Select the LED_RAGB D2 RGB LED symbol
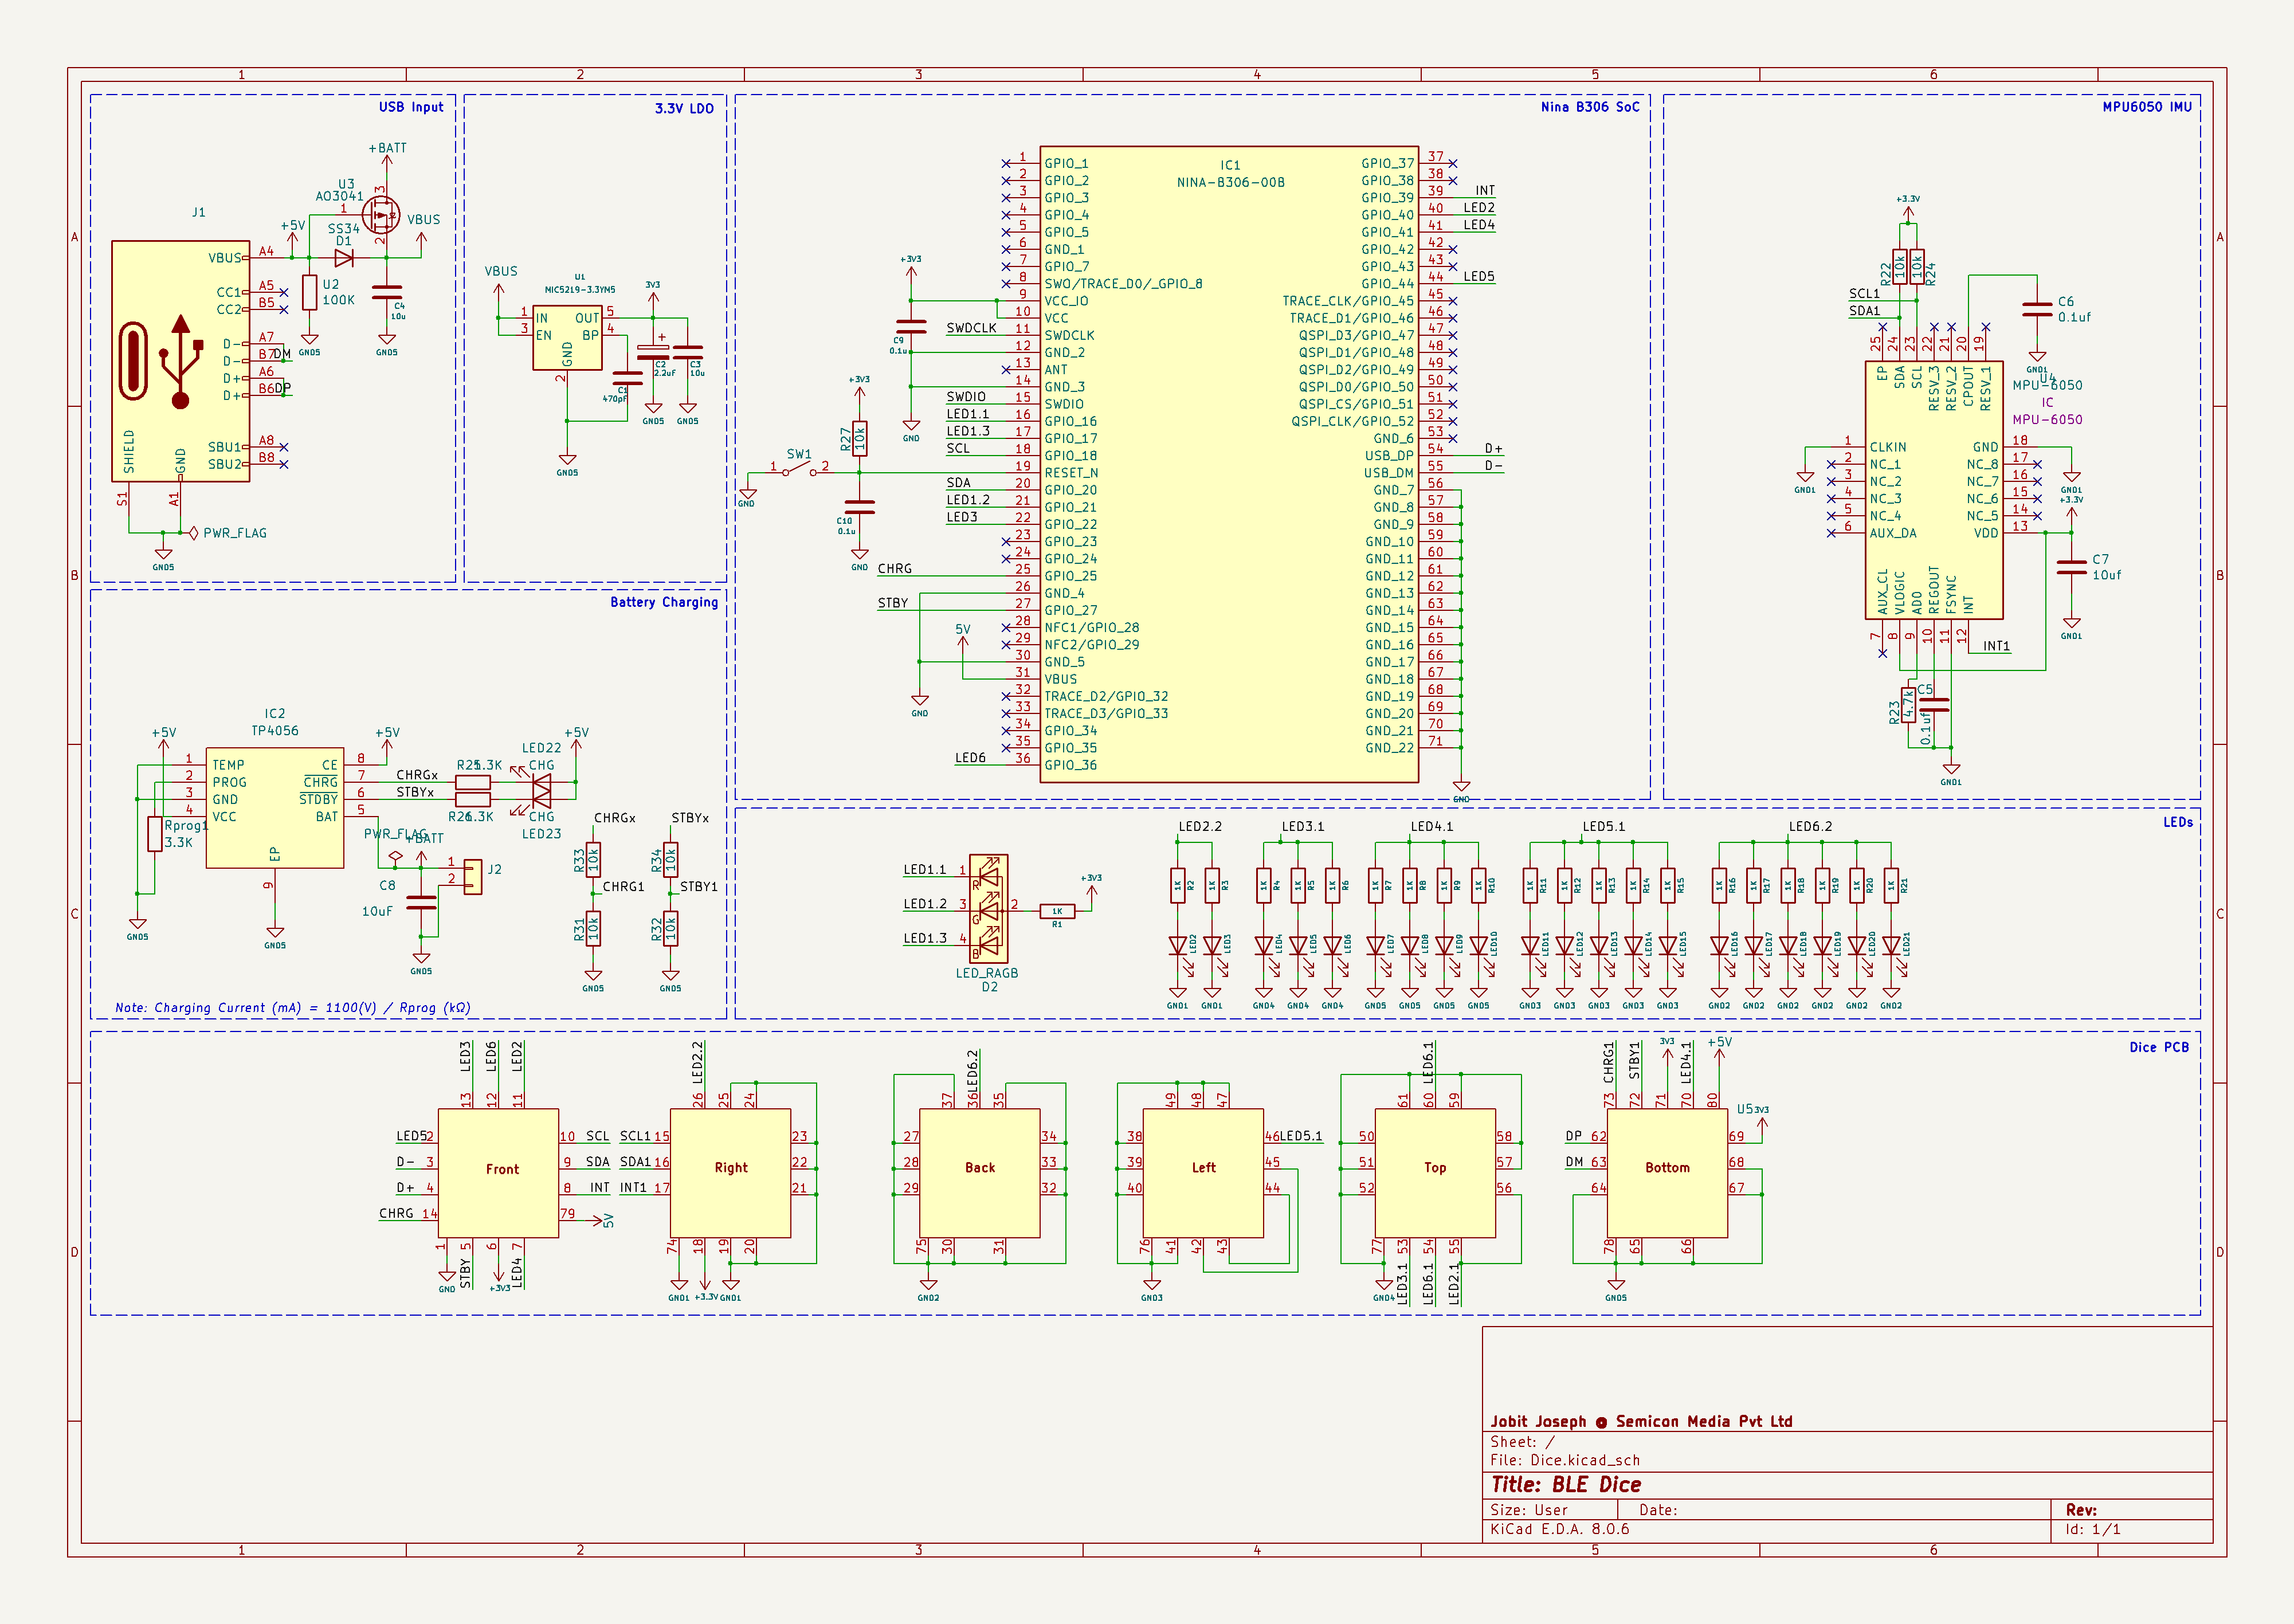Viewport: 2294px width, 1624px height. tap(988, 908)
